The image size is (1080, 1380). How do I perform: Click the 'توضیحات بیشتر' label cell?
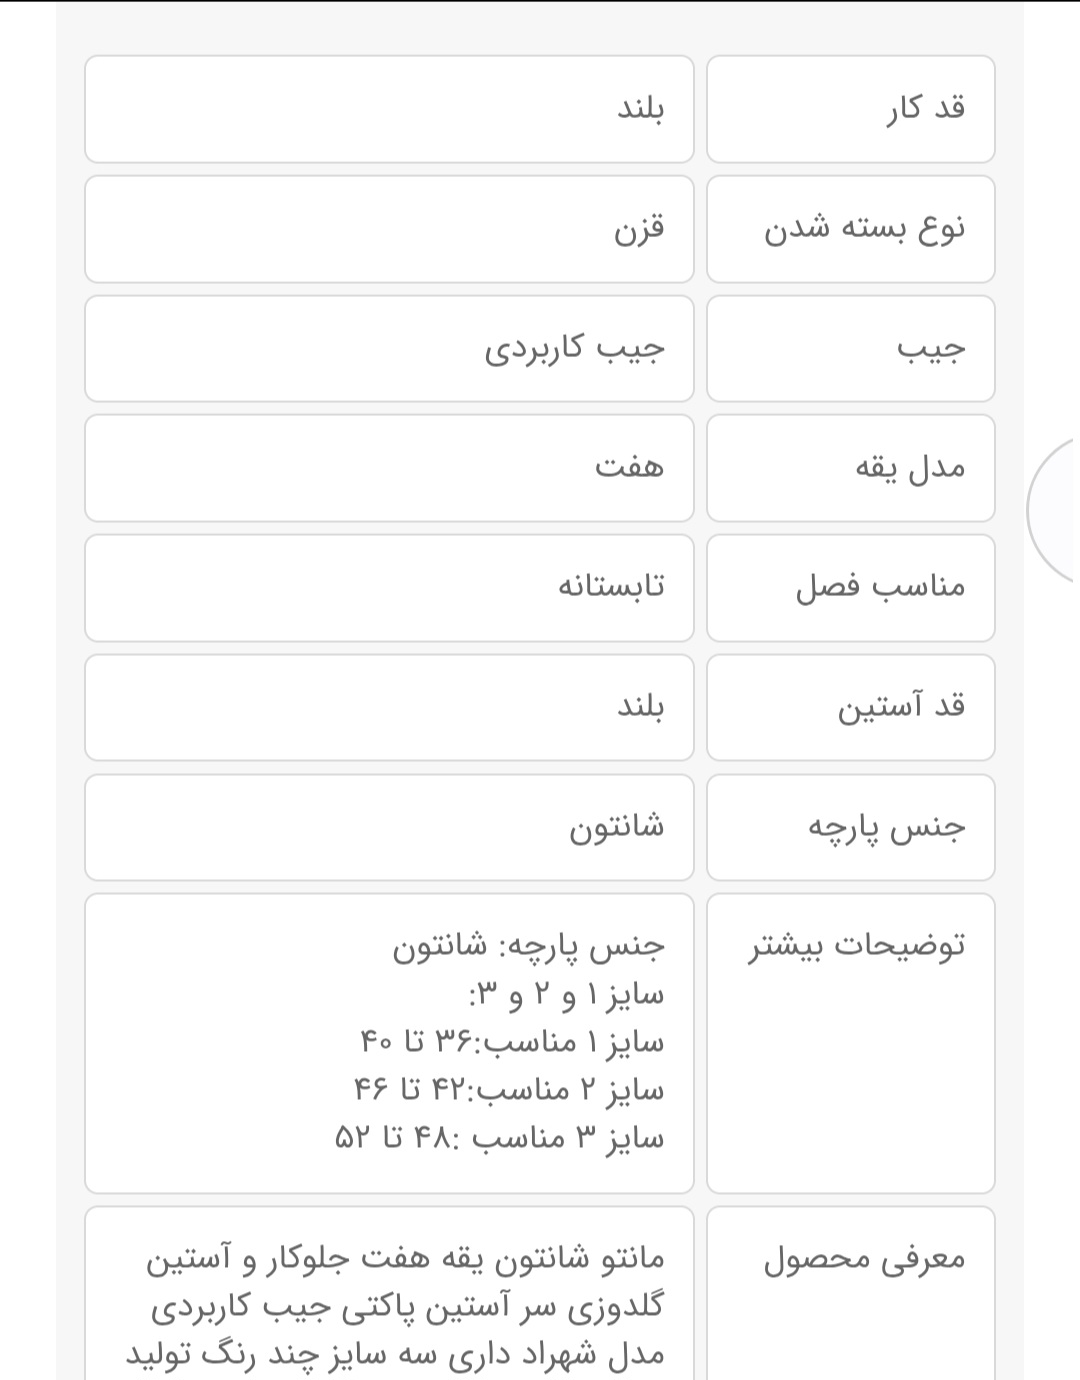click(850, 1043)
